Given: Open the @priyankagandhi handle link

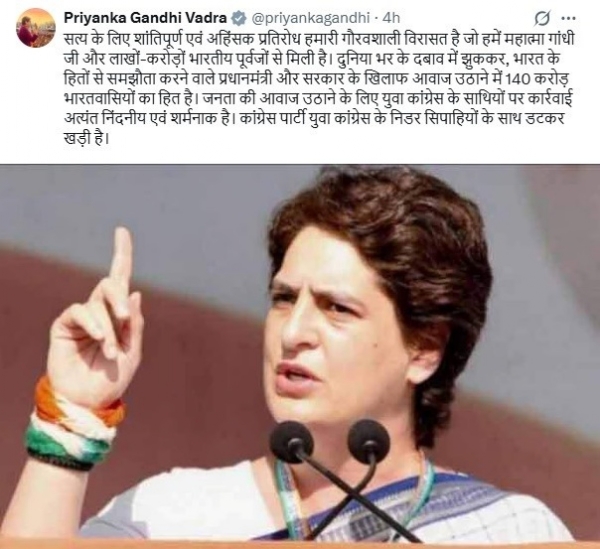Looking at the screenshot, I should point(310,18).
